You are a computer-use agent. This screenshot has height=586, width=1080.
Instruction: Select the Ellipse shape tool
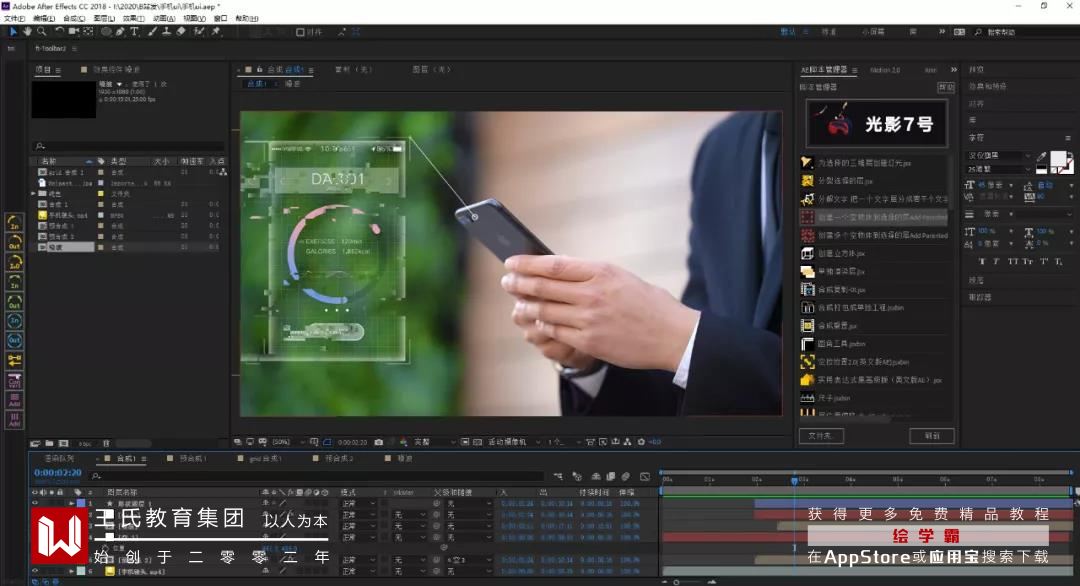(x=106, y=32)
